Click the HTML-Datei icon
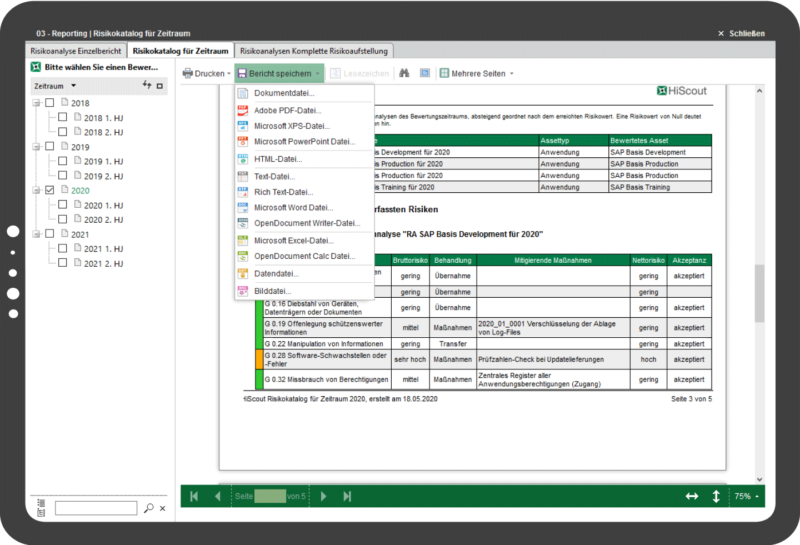The image size is (800, 545). 243,159
